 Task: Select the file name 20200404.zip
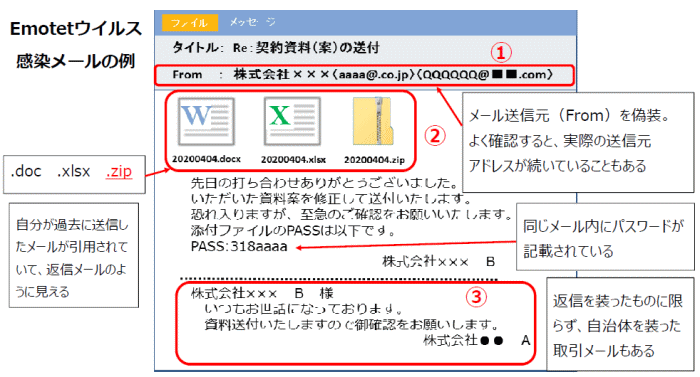coord(374,159)
